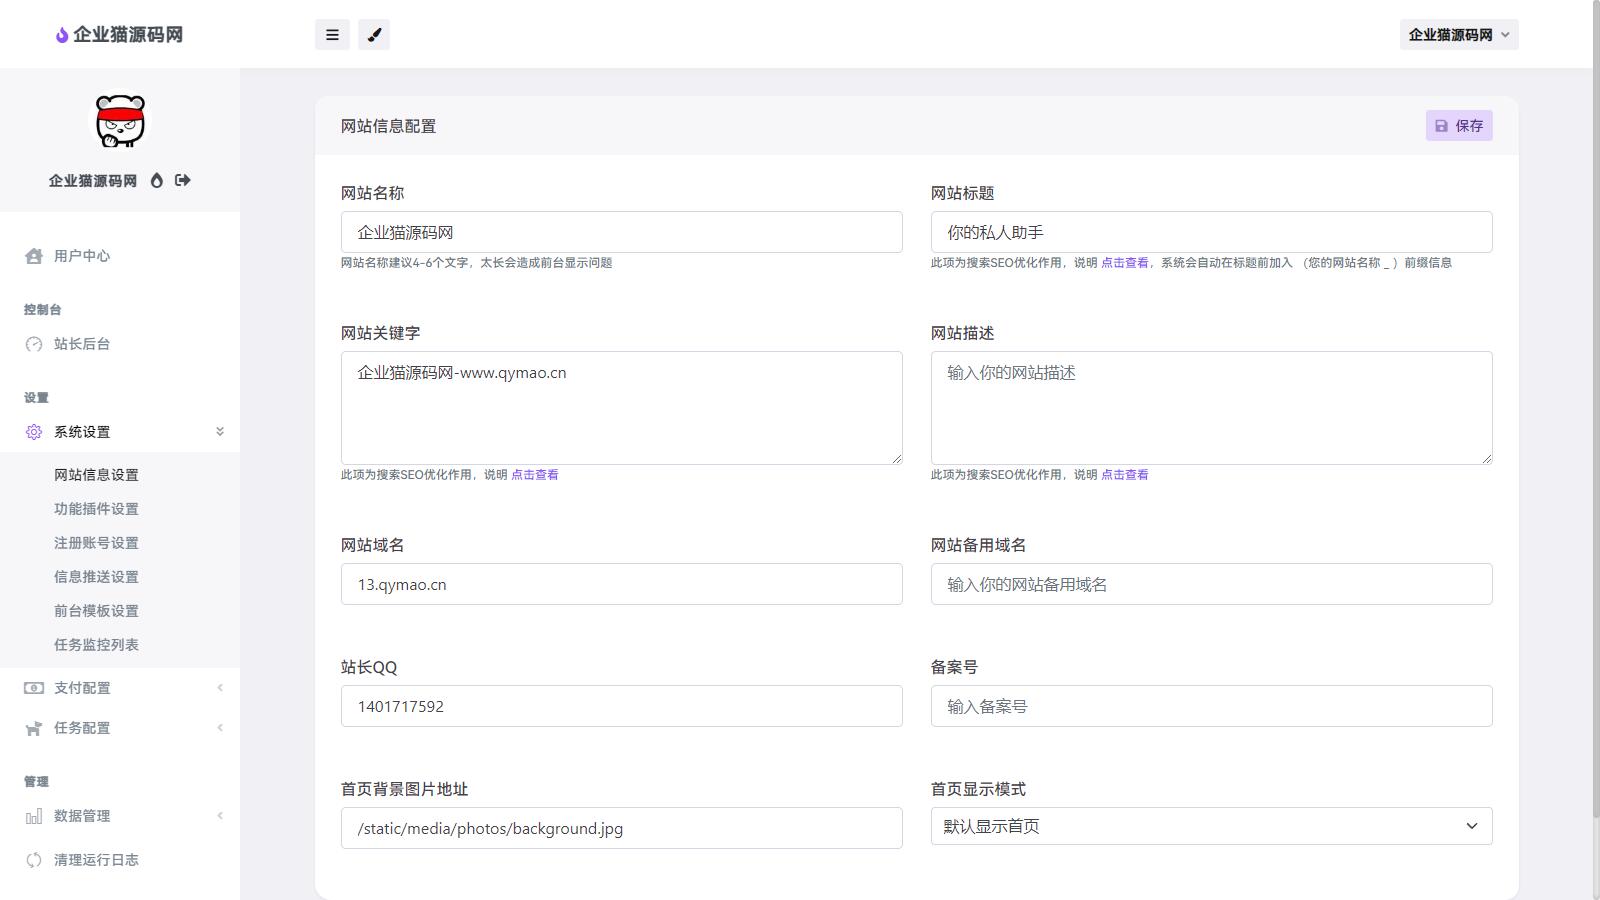Image resolution: width=1600 pixels, height=900 pixels.
Task: Click 点击查看 link under 网站关键字
Action: coord(535,475)
